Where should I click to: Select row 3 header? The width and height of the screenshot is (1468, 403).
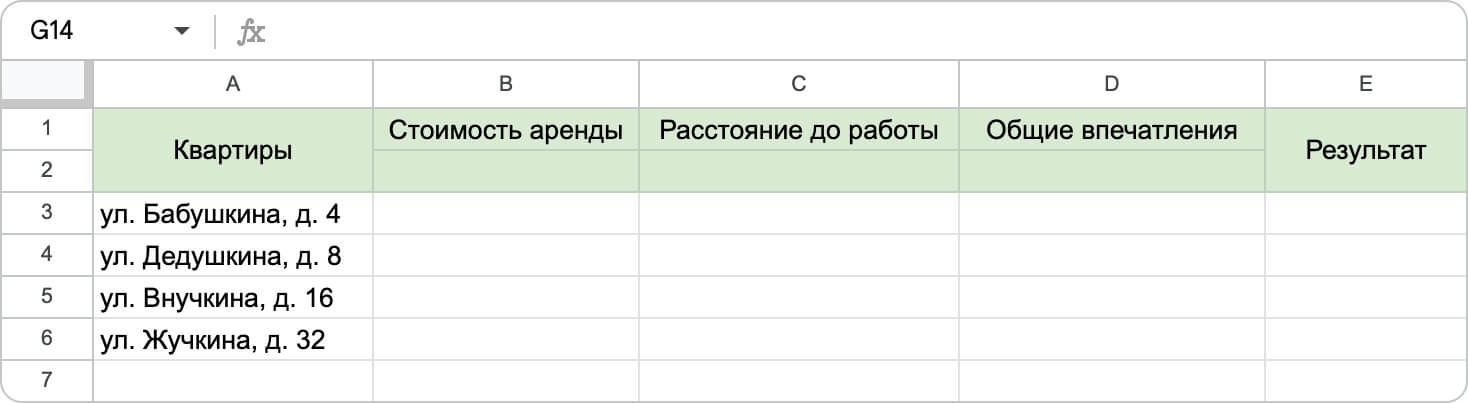(x=47, y=213)
